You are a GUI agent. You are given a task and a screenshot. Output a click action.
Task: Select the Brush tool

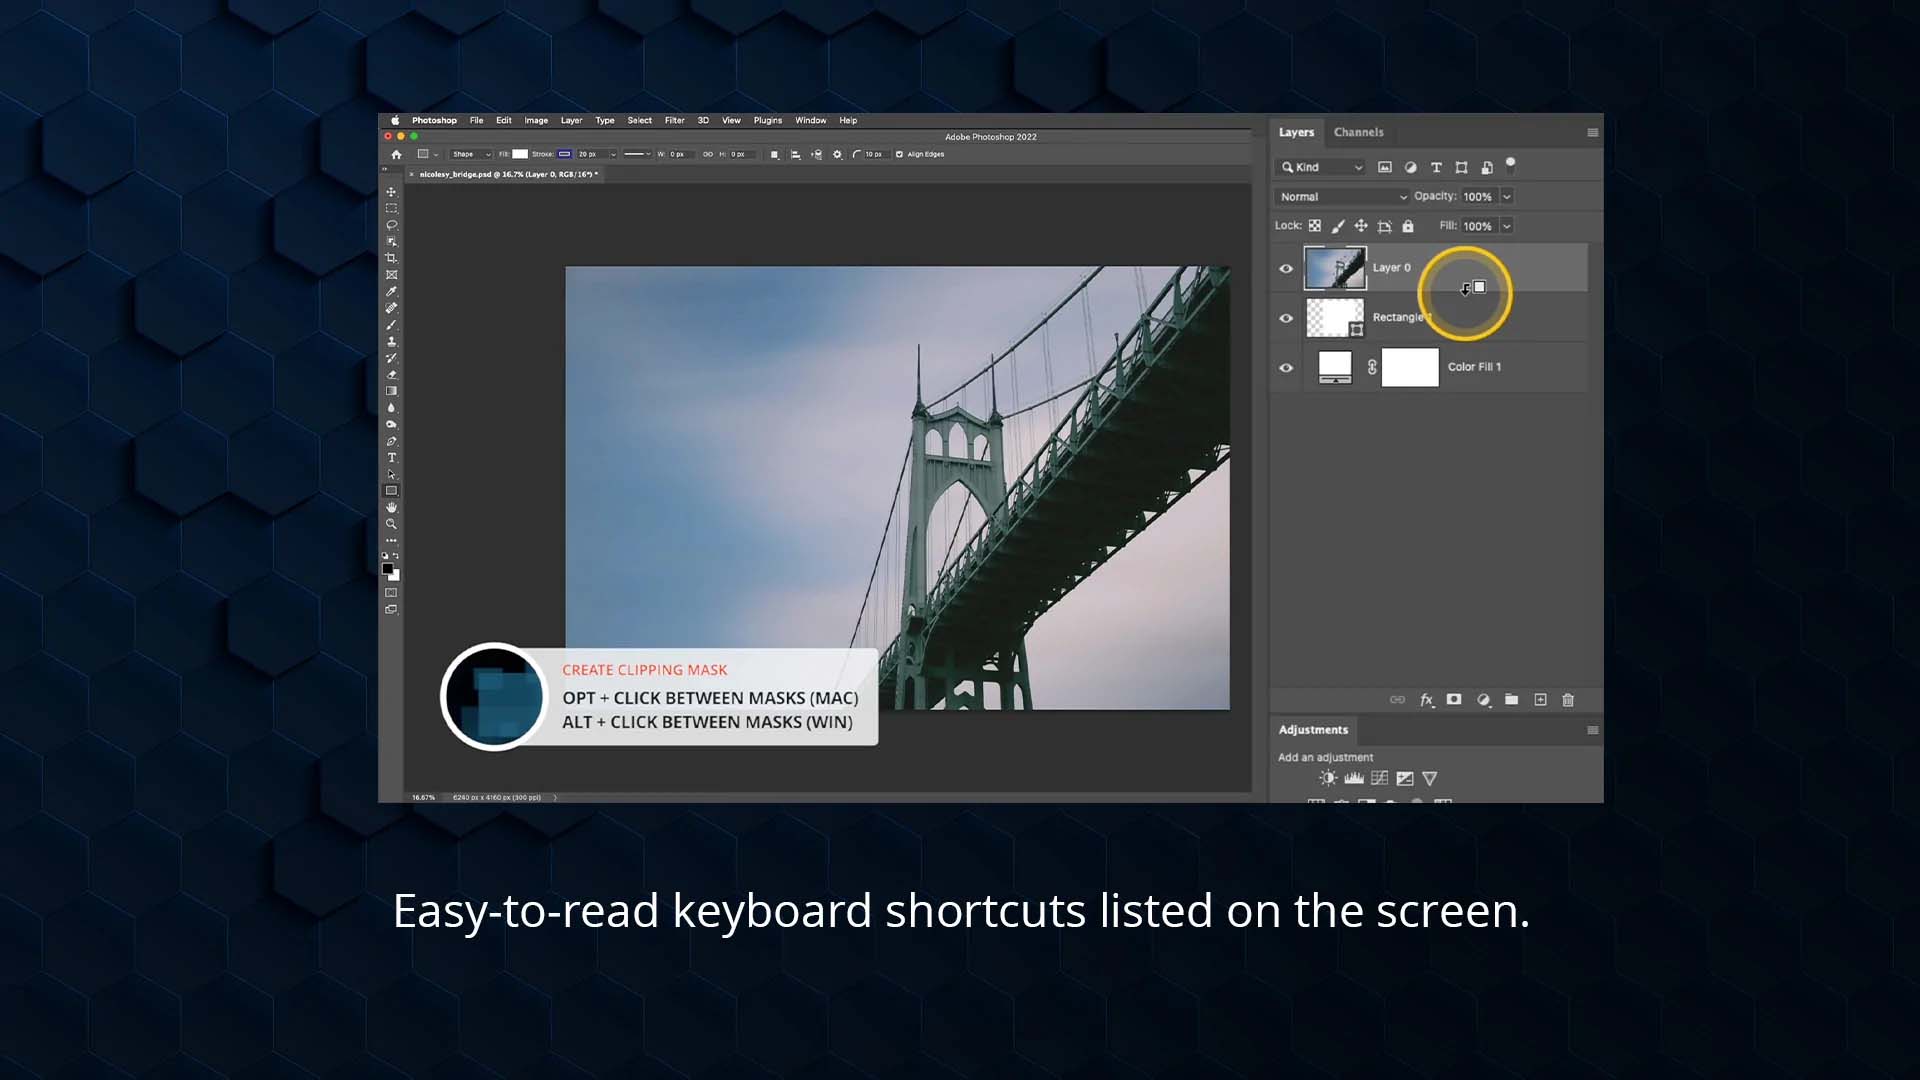(x=391, y=325)
